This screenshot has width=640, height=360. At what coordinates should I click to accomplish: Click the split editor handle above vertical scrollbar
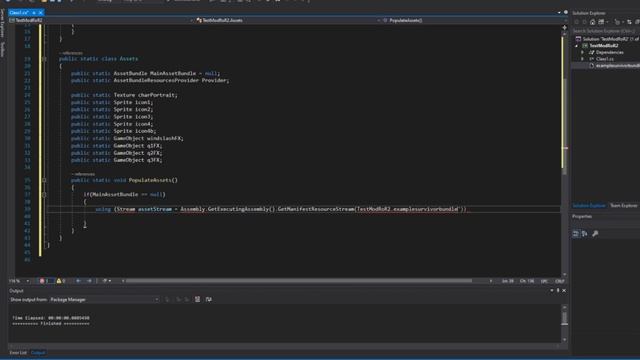pos(564,28)
